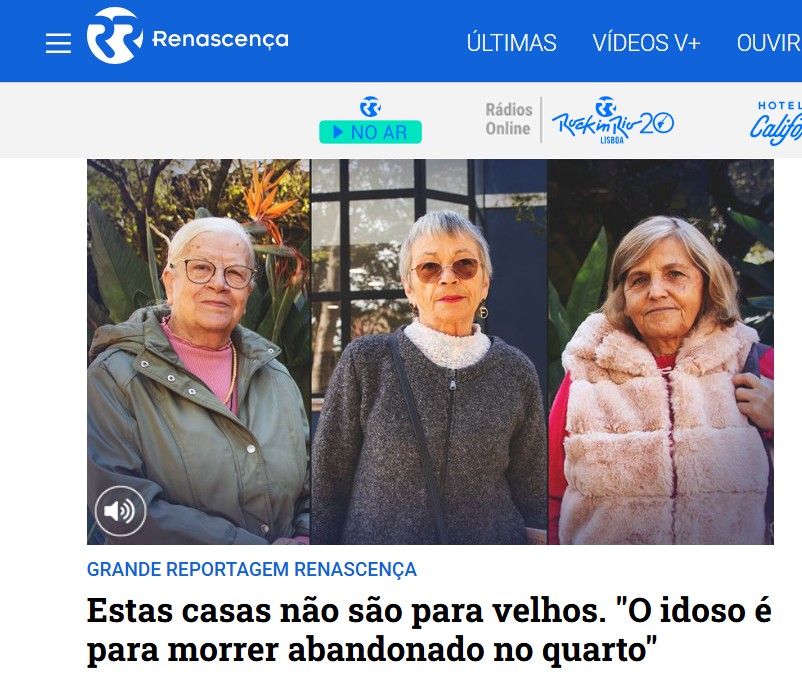This screenshot has height=678, width=802.
Task: Click the Renascença RR logo
Action: [x=115, y=35]
